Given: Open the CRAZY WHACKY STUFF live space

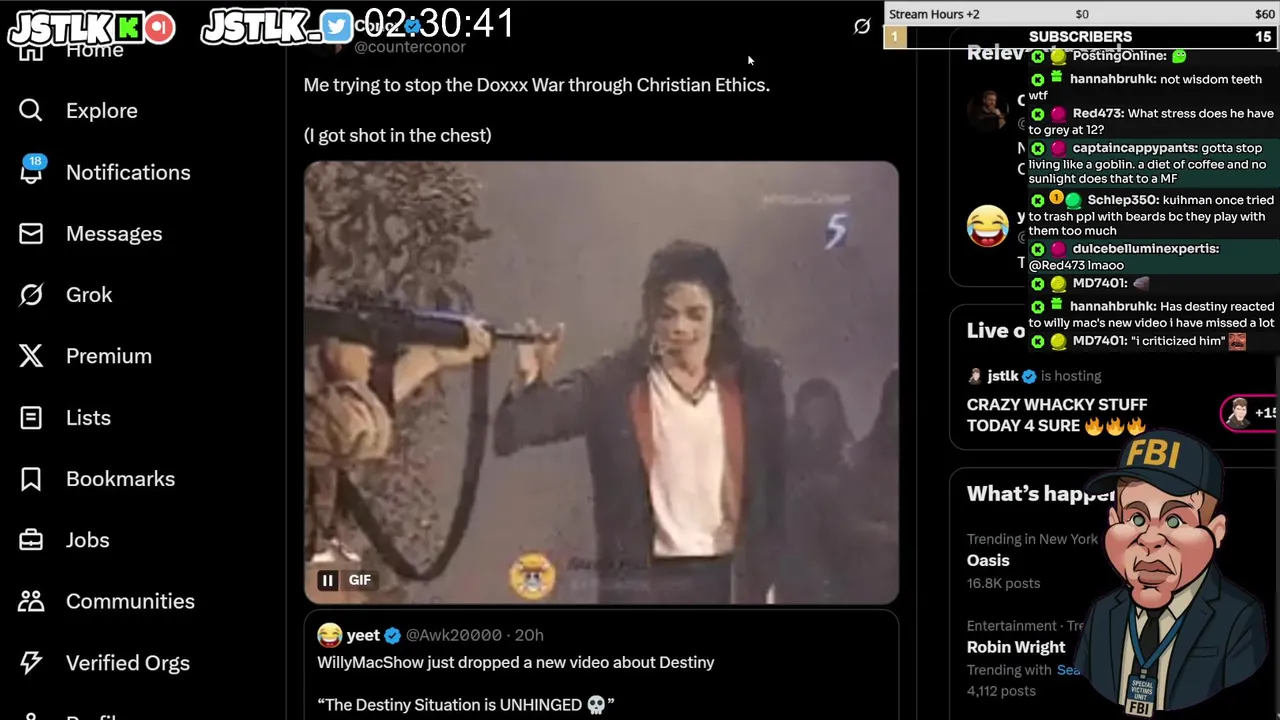Looking at the screenshot, I should [x=1057, y=415].
